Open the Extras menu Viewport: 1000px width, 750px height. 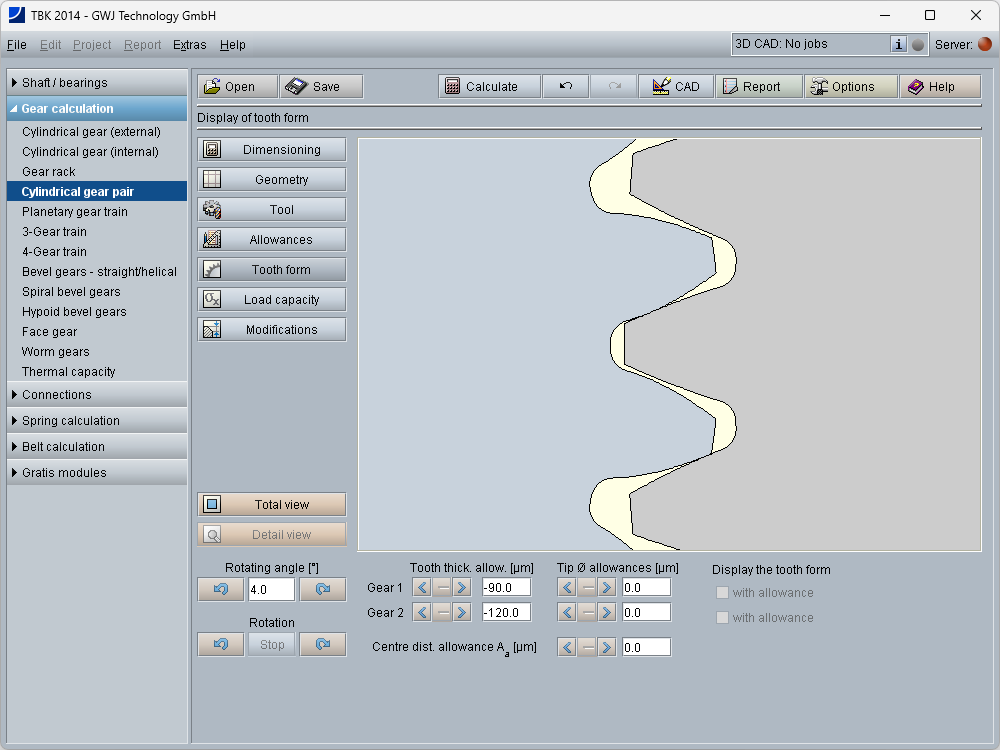pyautogui.click(x=189, y=45)
